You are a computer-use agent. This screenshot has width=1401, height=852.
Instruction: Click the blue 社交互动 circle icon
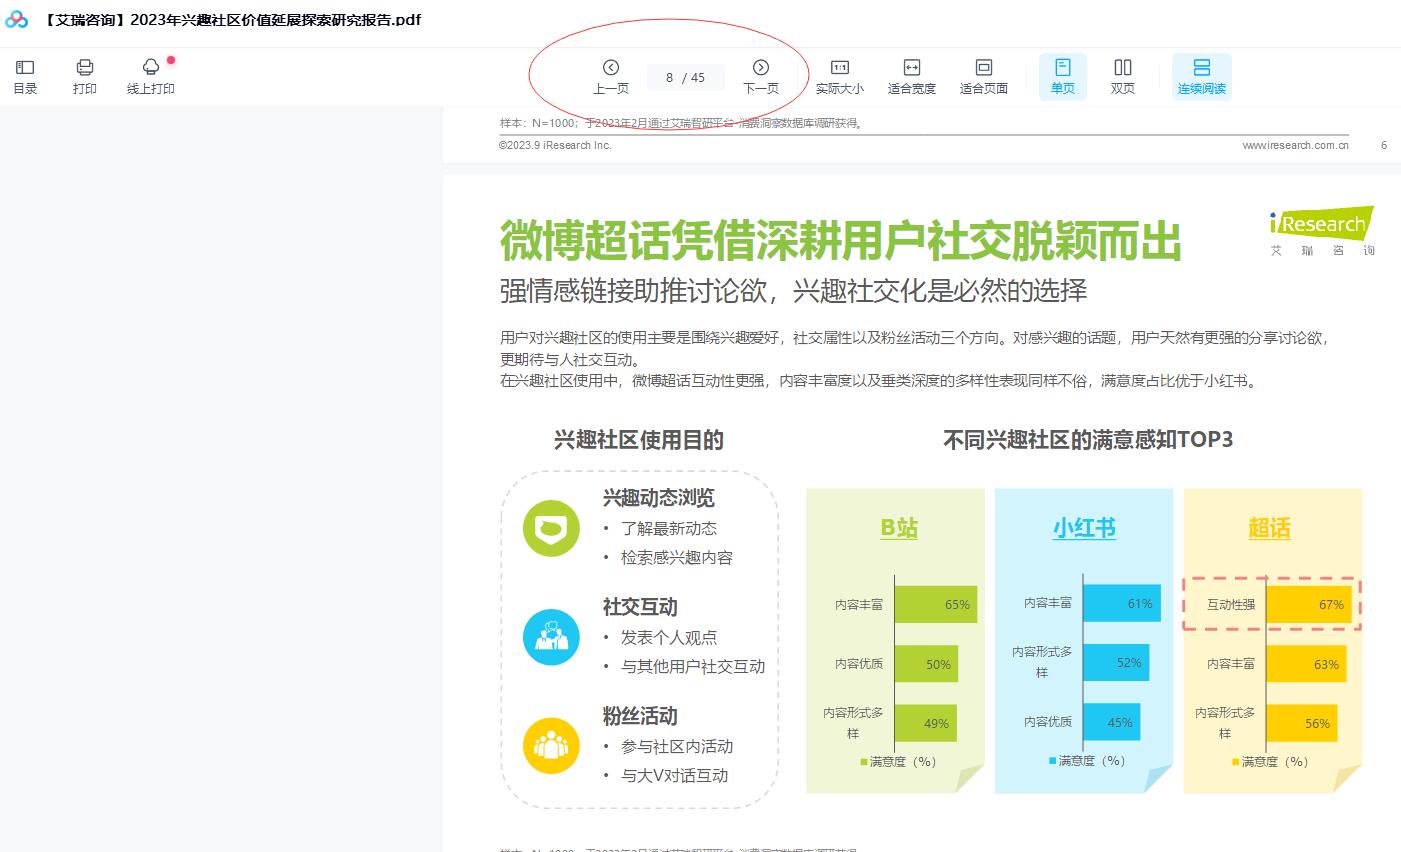point(551,637)
